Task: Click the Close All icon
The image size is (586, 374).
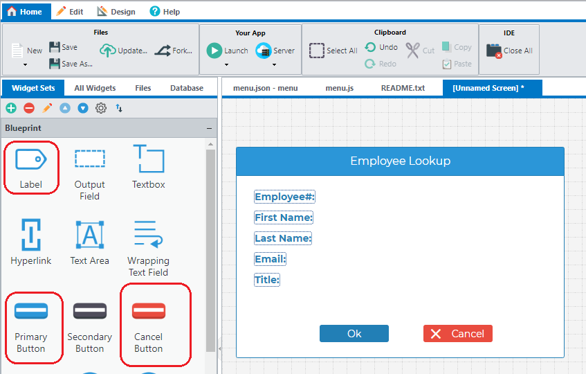Action: pyautogui.click(x=494, y=51)
